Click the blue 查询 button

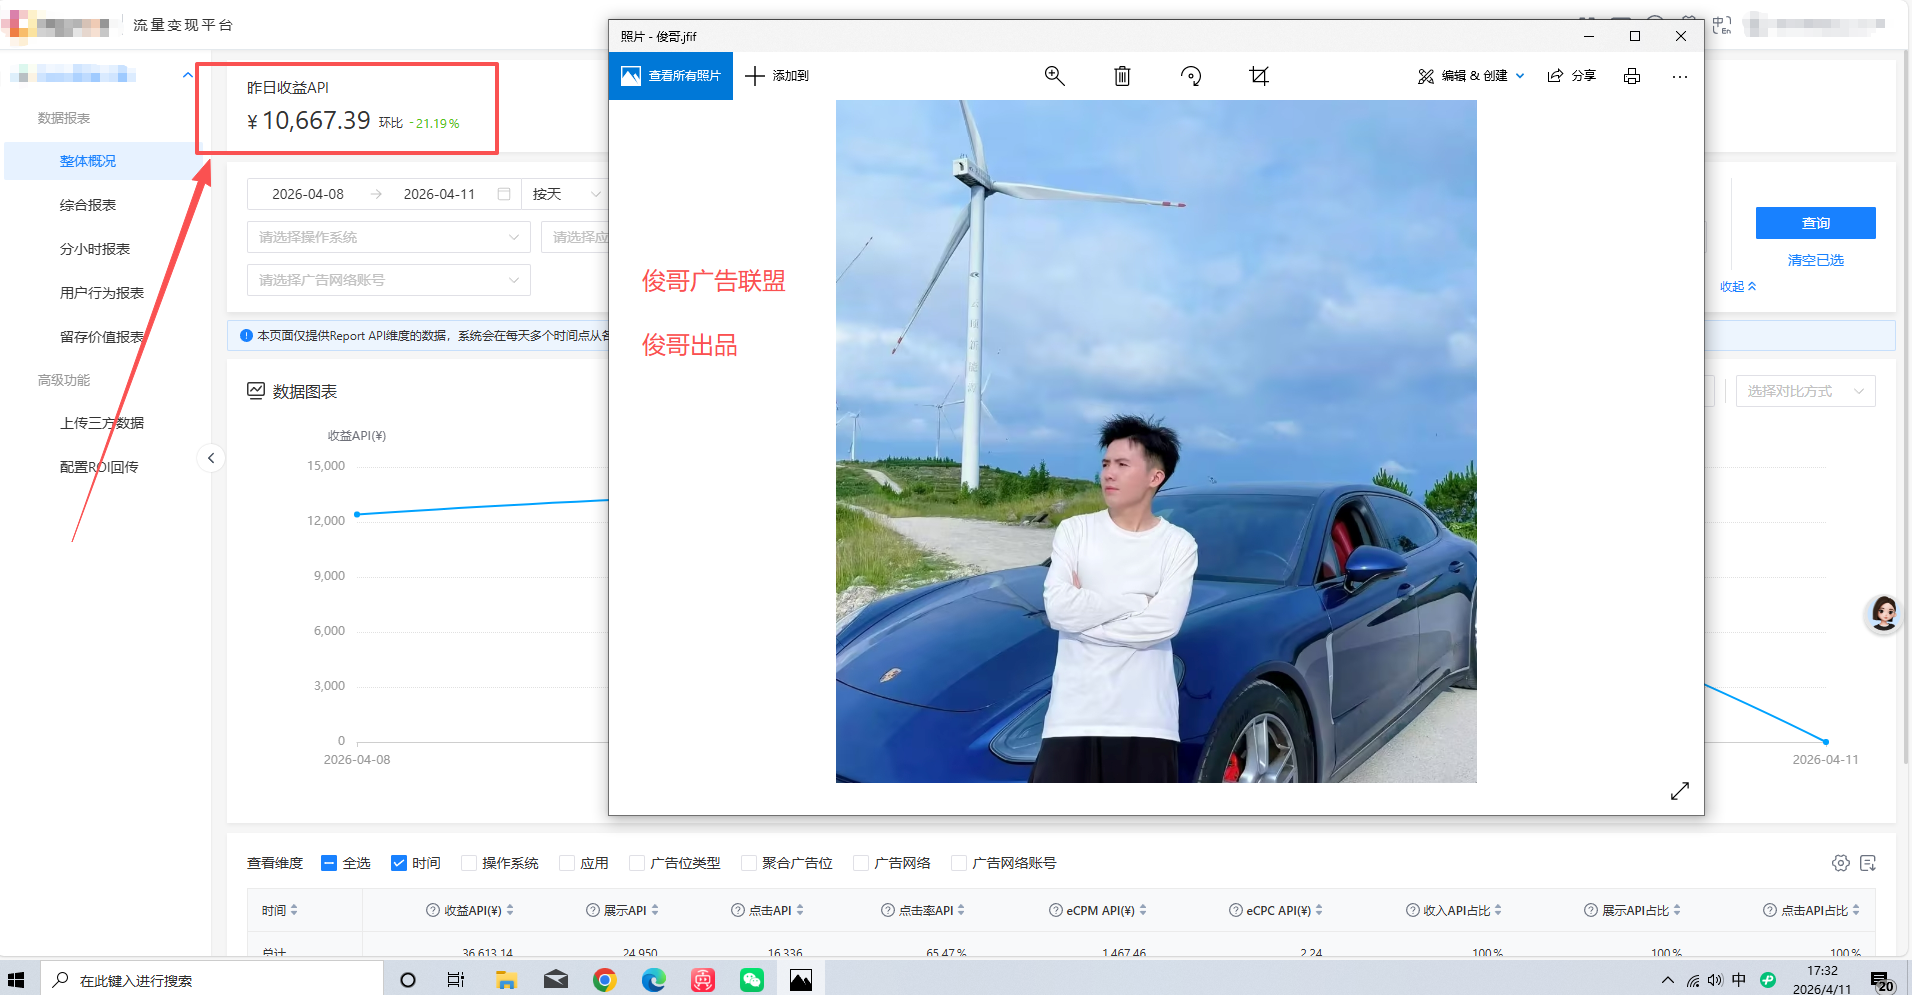click(x=1815, y=223)
